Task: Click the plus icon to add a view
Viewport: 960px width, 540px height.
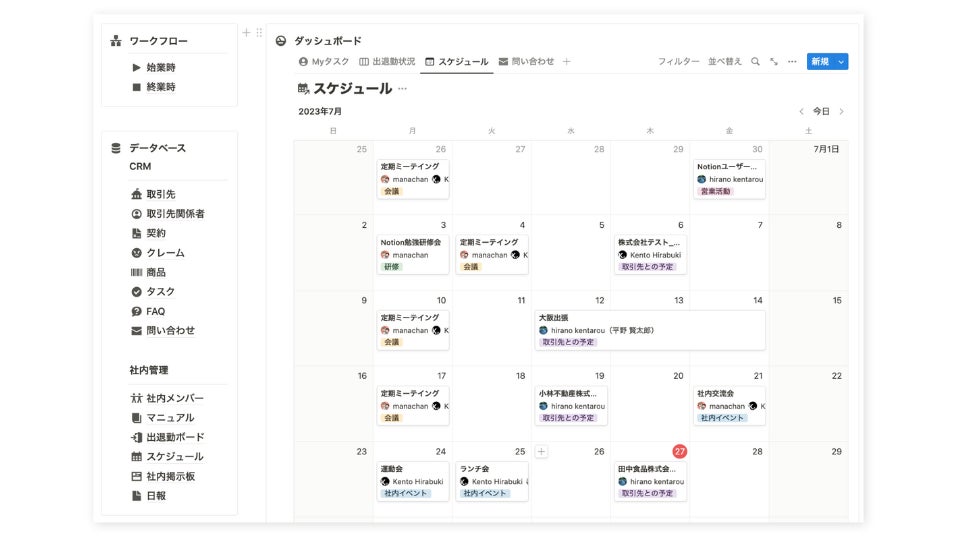Action: tap(566, 62)
